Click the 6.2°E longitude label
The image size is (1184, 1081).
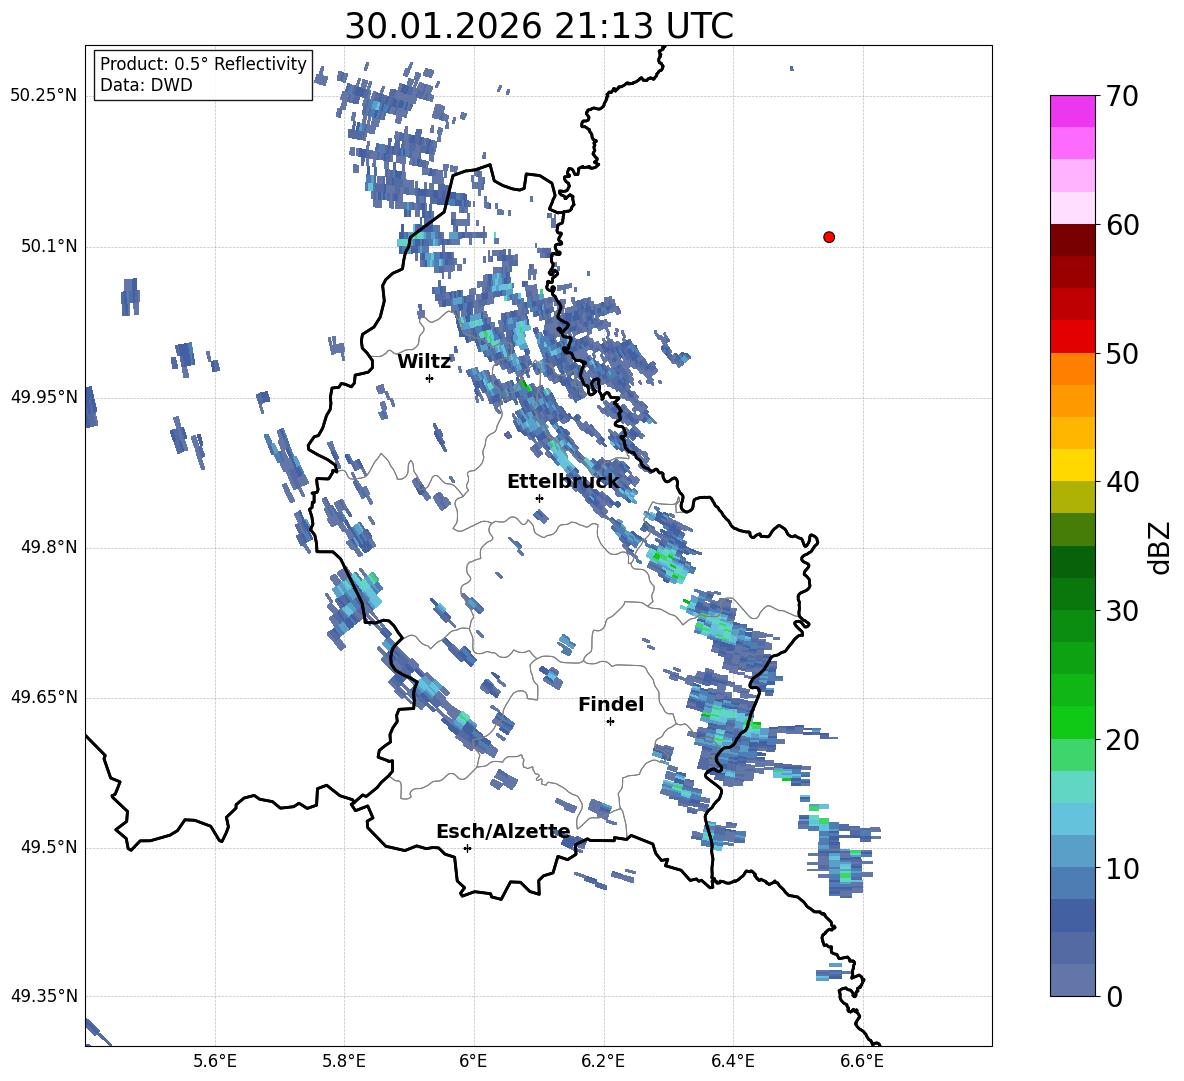(603, 1061)
